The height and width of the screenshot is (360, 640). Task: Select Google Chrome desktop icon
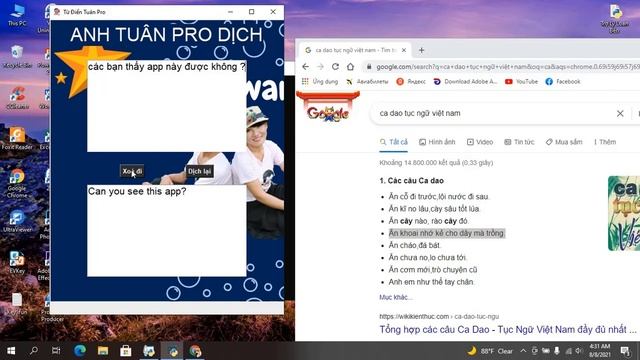tap(17, 183)
